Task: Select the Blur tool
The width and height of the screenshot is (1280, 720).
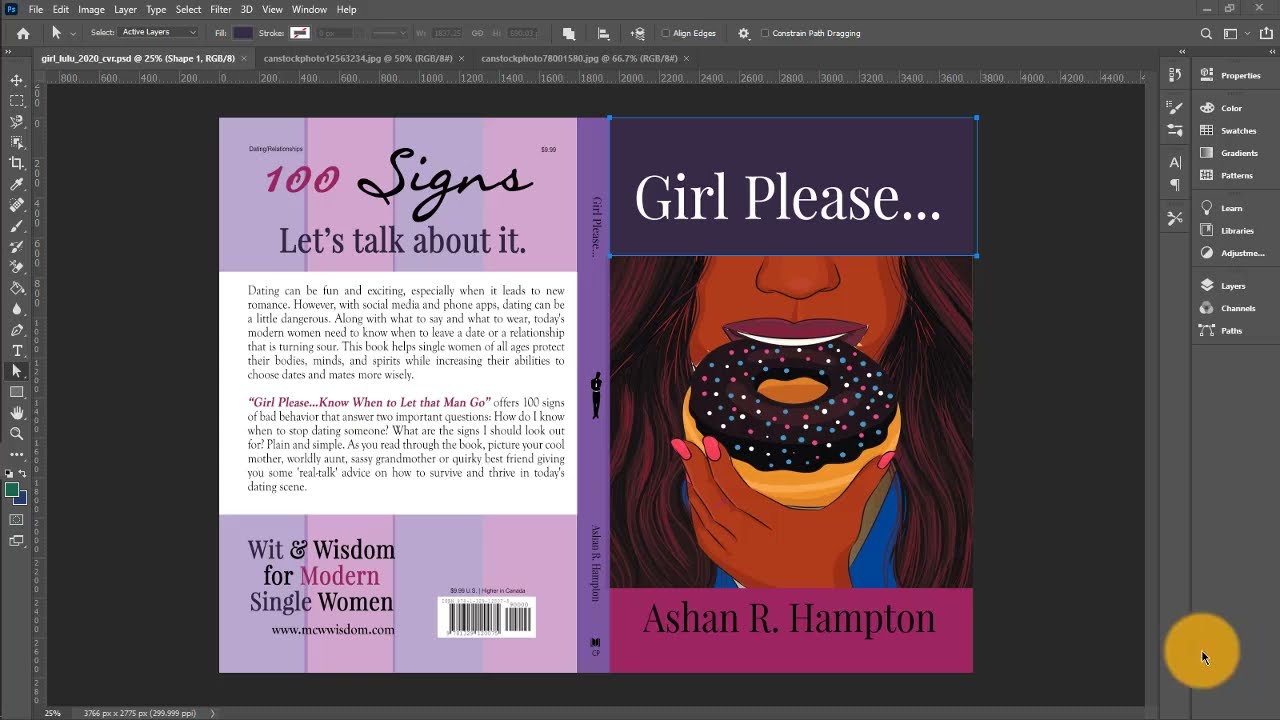Action: click(16, 309)
